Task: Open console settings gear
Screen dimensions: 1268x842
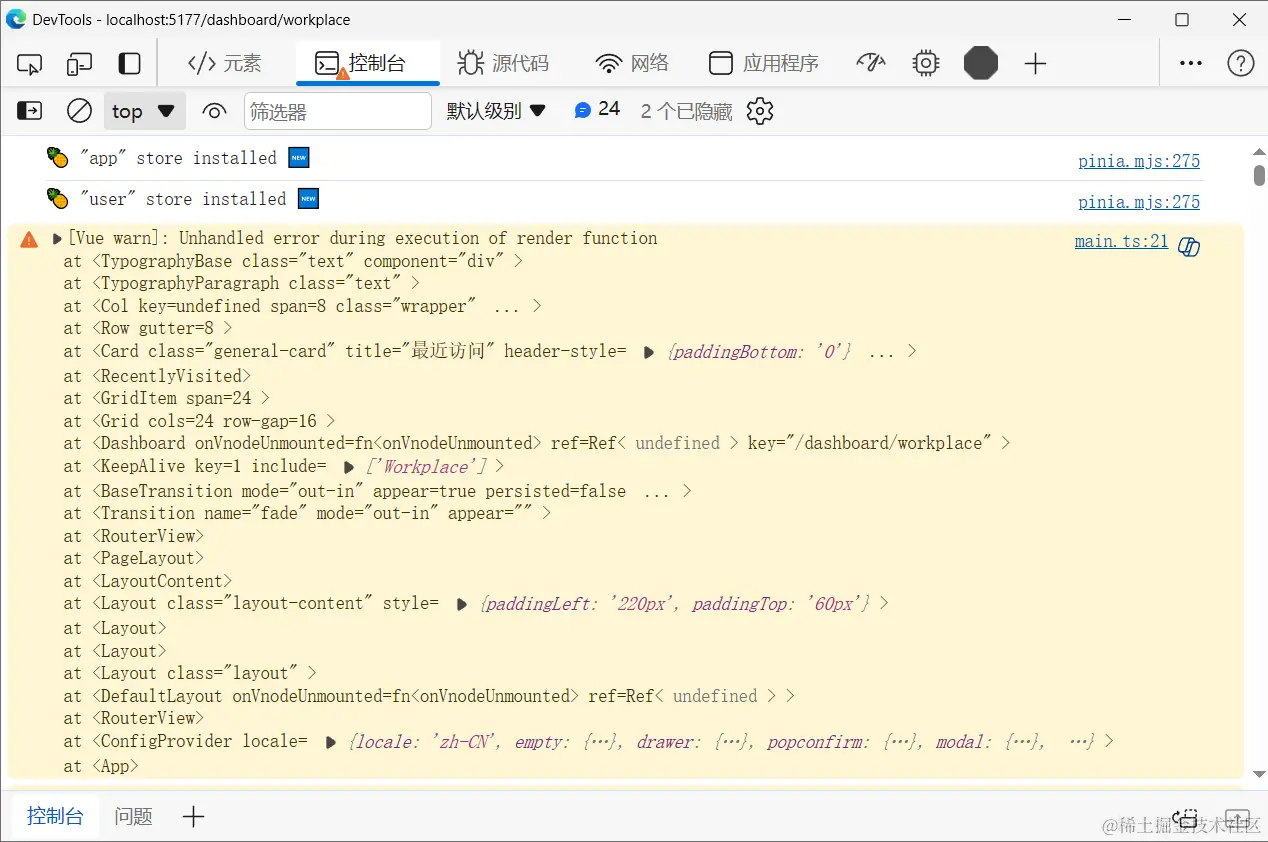Action: pos(760,111)
